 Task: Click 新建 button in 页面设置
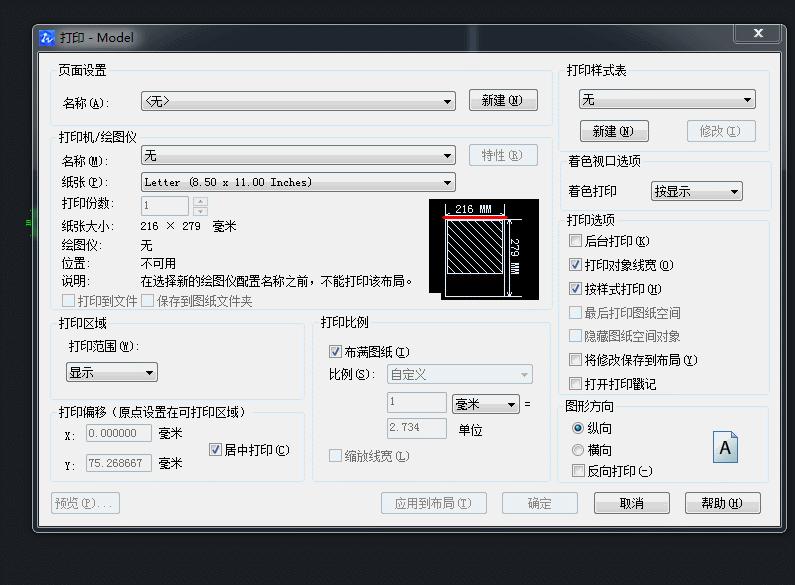click(503, 100)
